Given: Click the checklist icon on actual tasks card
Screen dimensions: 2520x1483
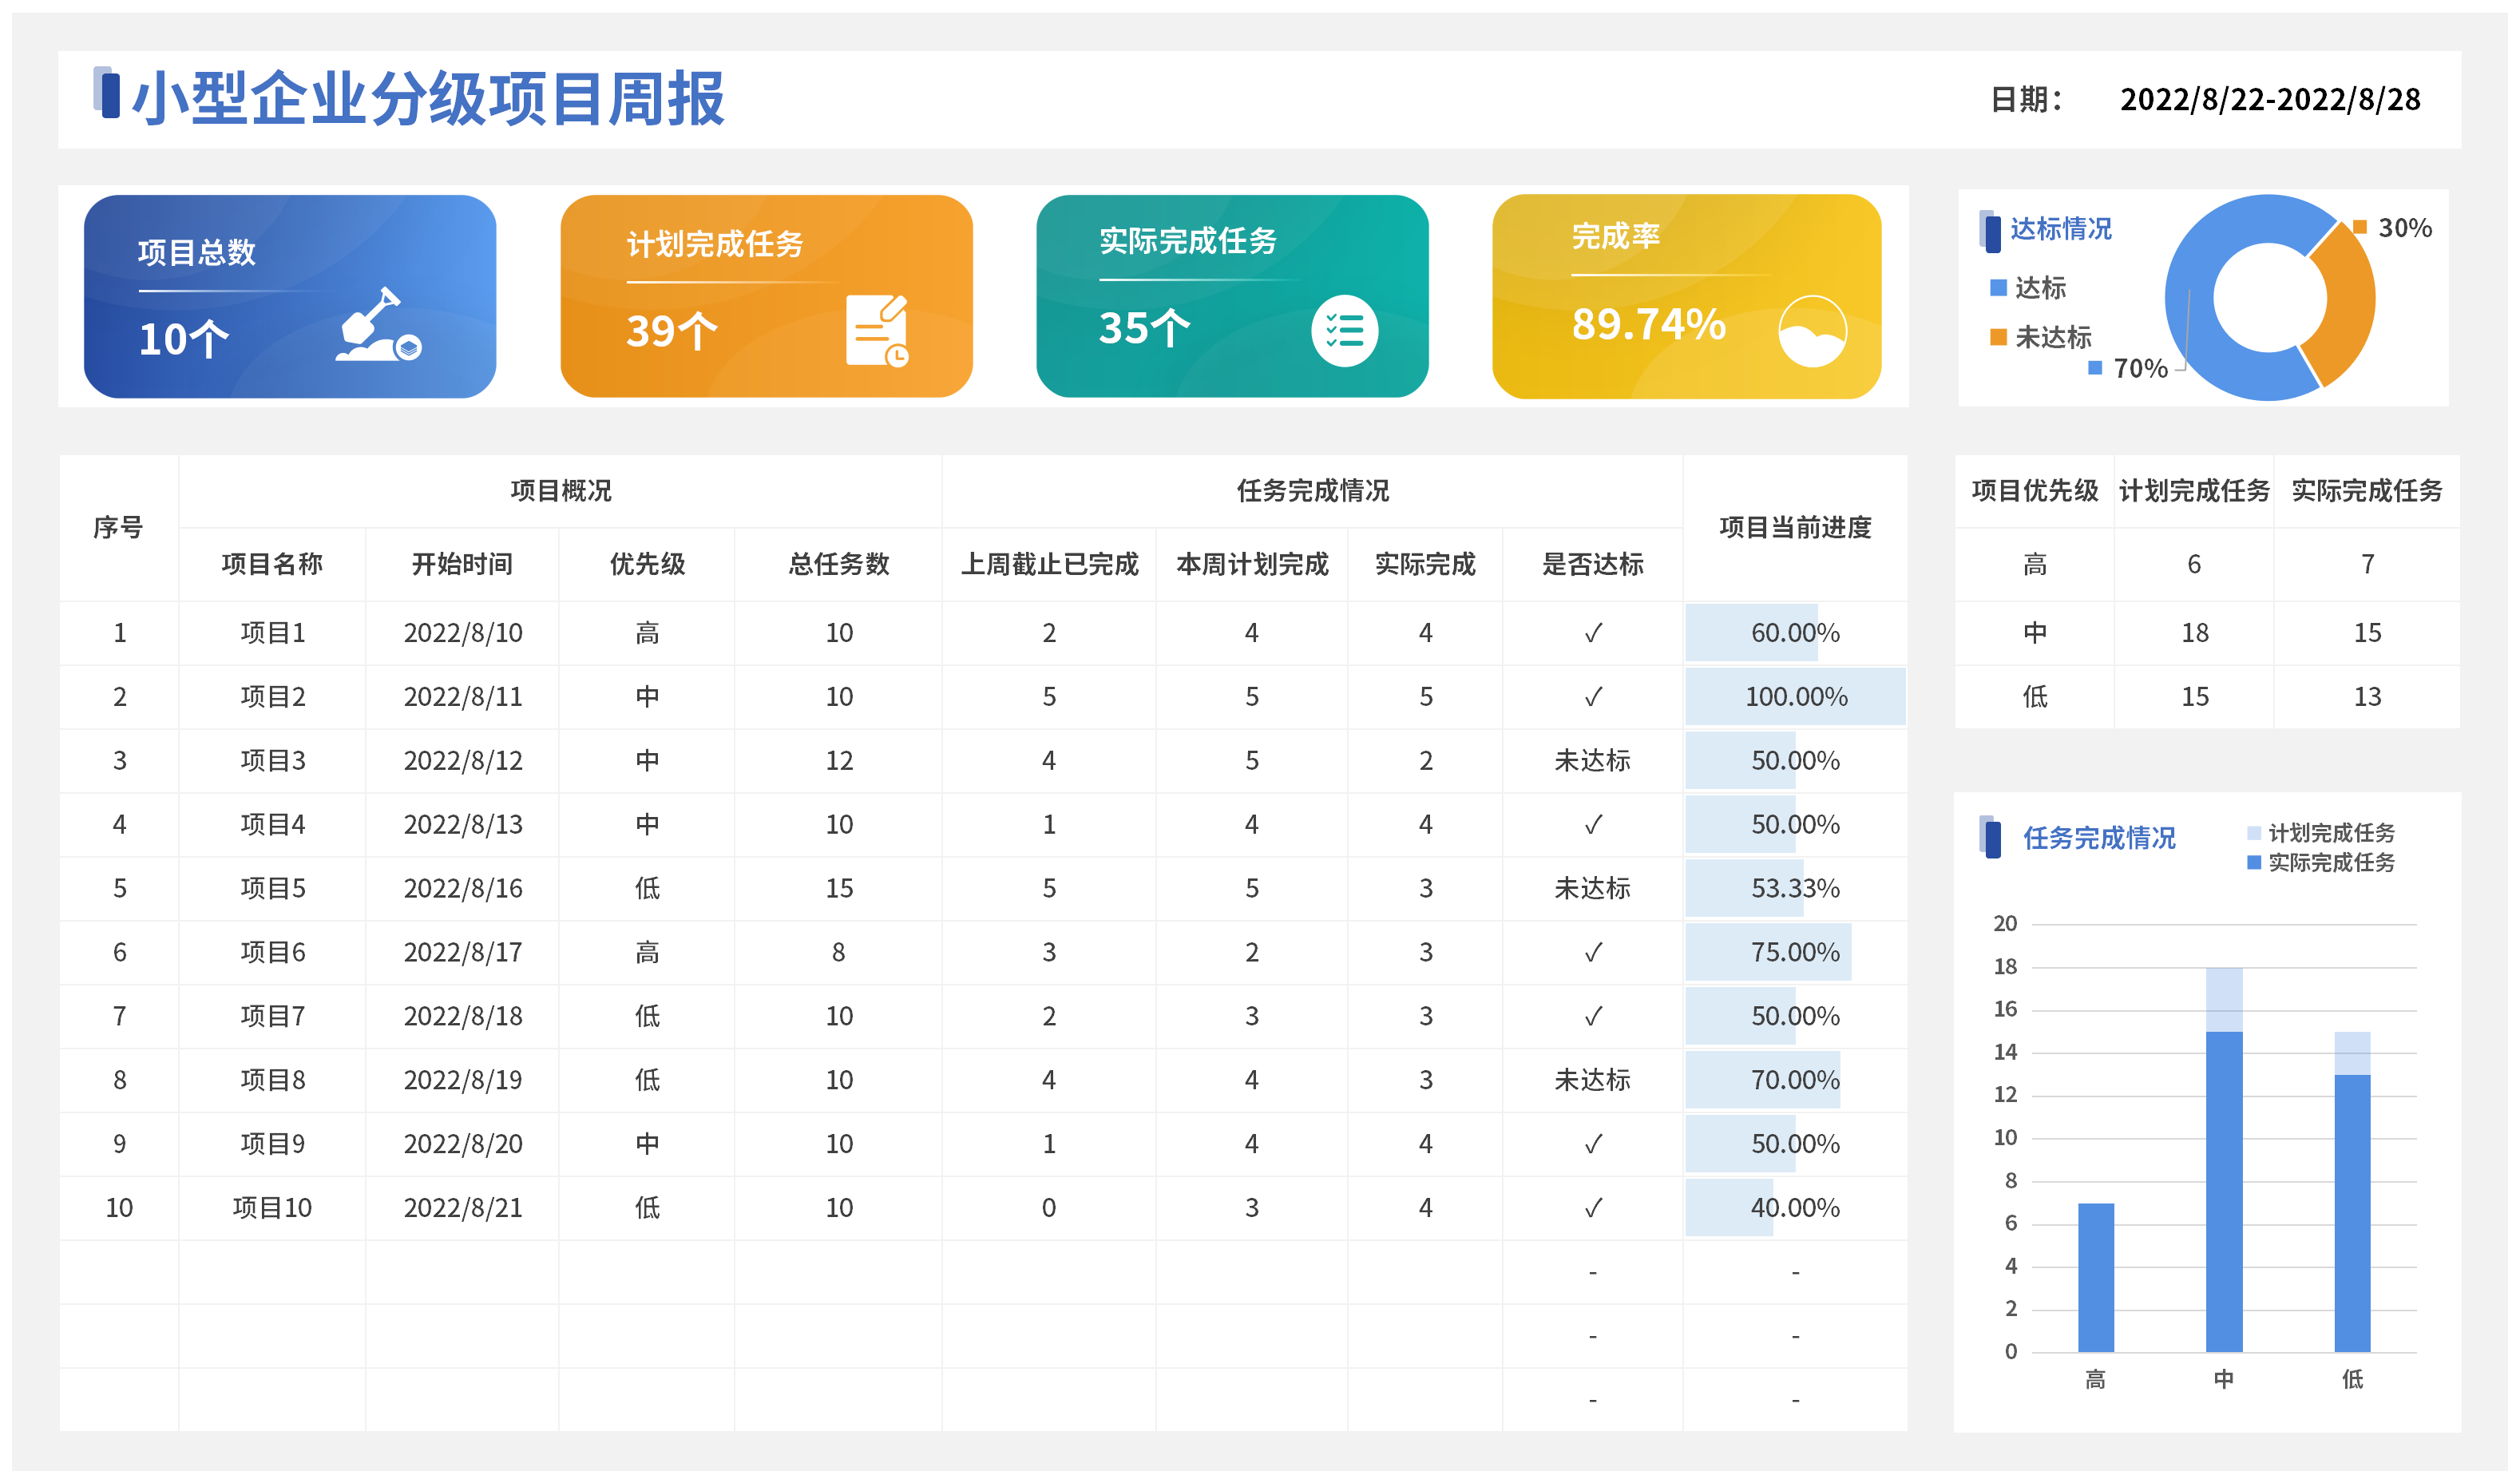Looking at the screenshot, I should click(1344, 331).
